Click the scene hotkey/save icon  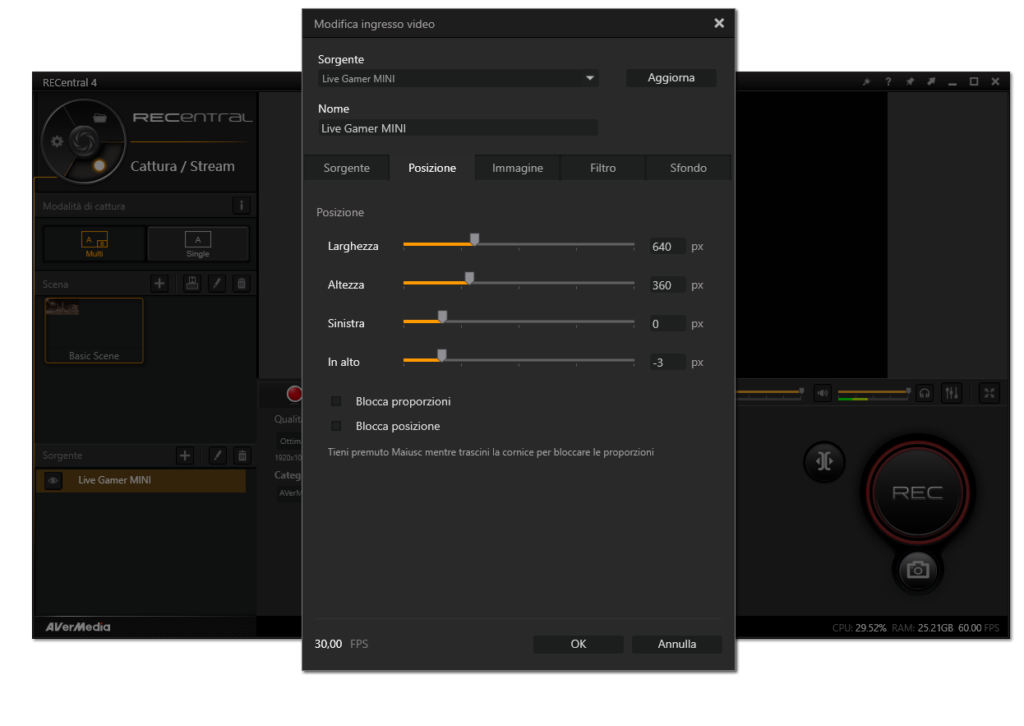click(192, 283)
